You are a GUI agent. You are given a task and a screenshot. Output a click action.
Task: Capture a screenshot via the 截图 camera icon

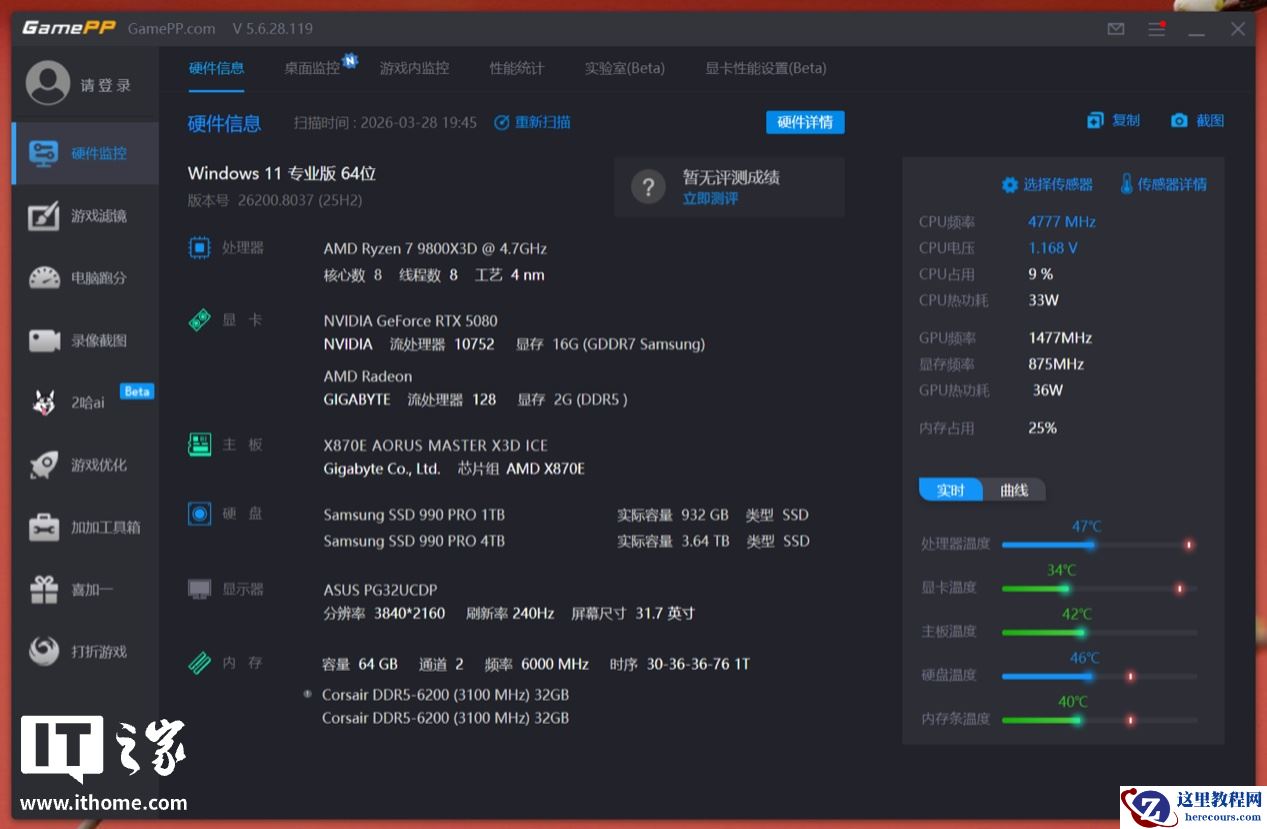[x=1196, y=120]
